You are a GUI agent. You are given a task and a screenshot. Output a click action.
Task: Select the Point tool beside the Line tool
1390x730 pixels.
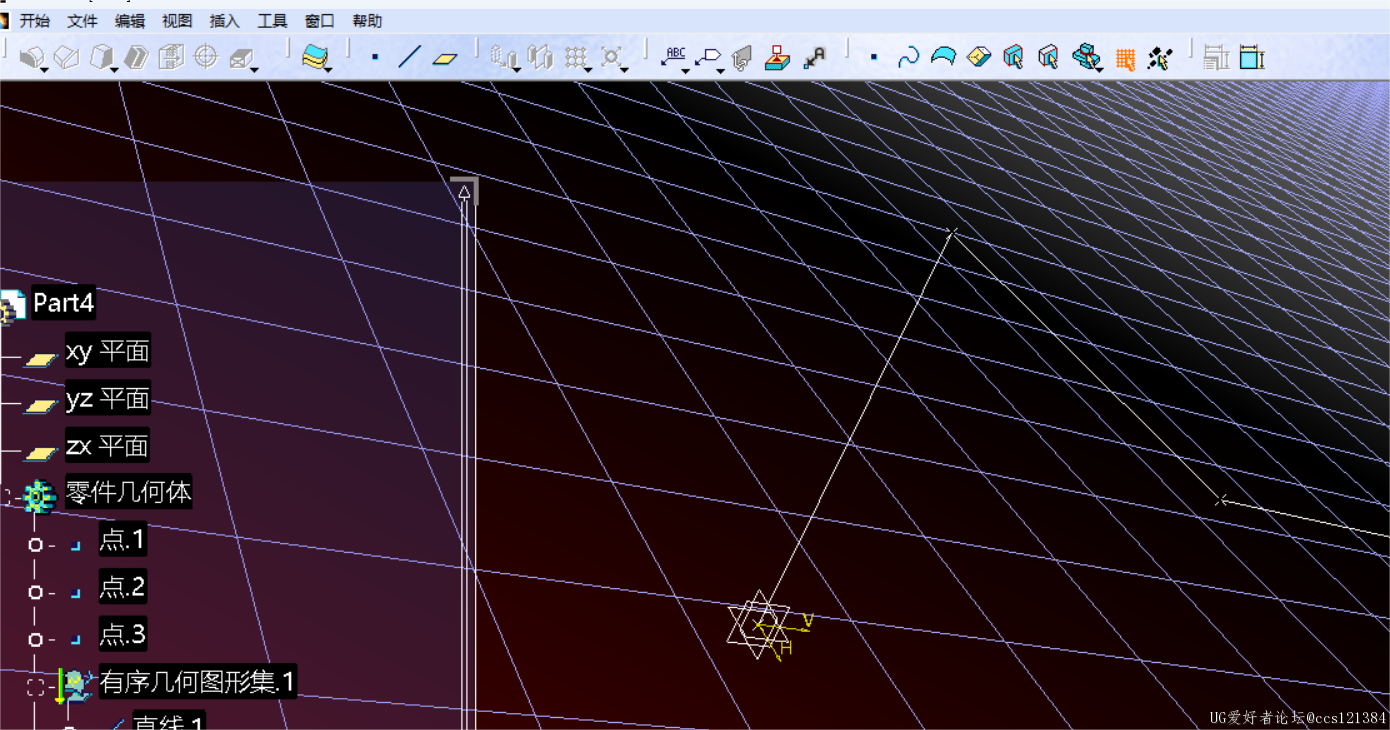tap(375, 57)
